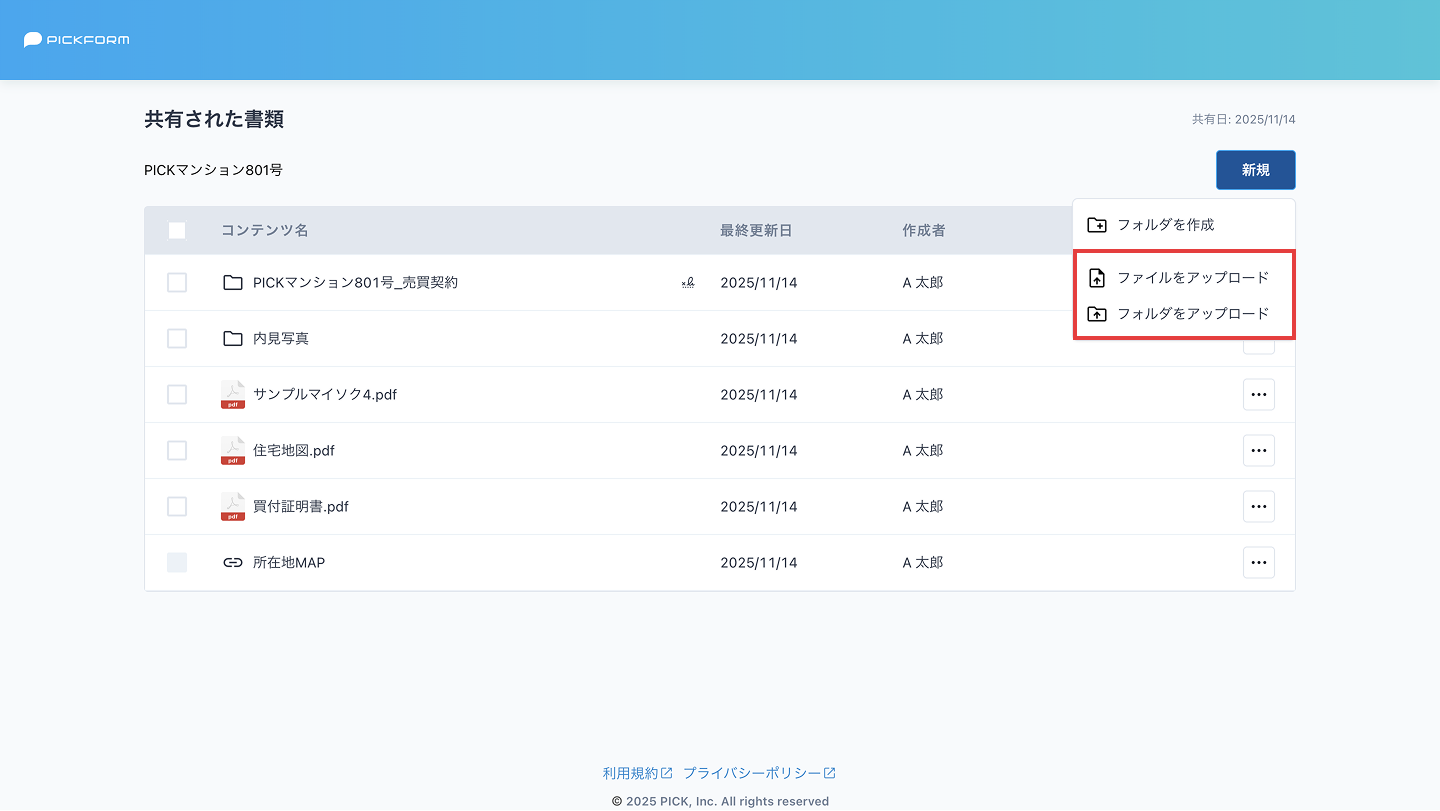Screen dimensions: 1440x811
Task: Open the 新規 dropdown button
Action: click(1255, 170)
